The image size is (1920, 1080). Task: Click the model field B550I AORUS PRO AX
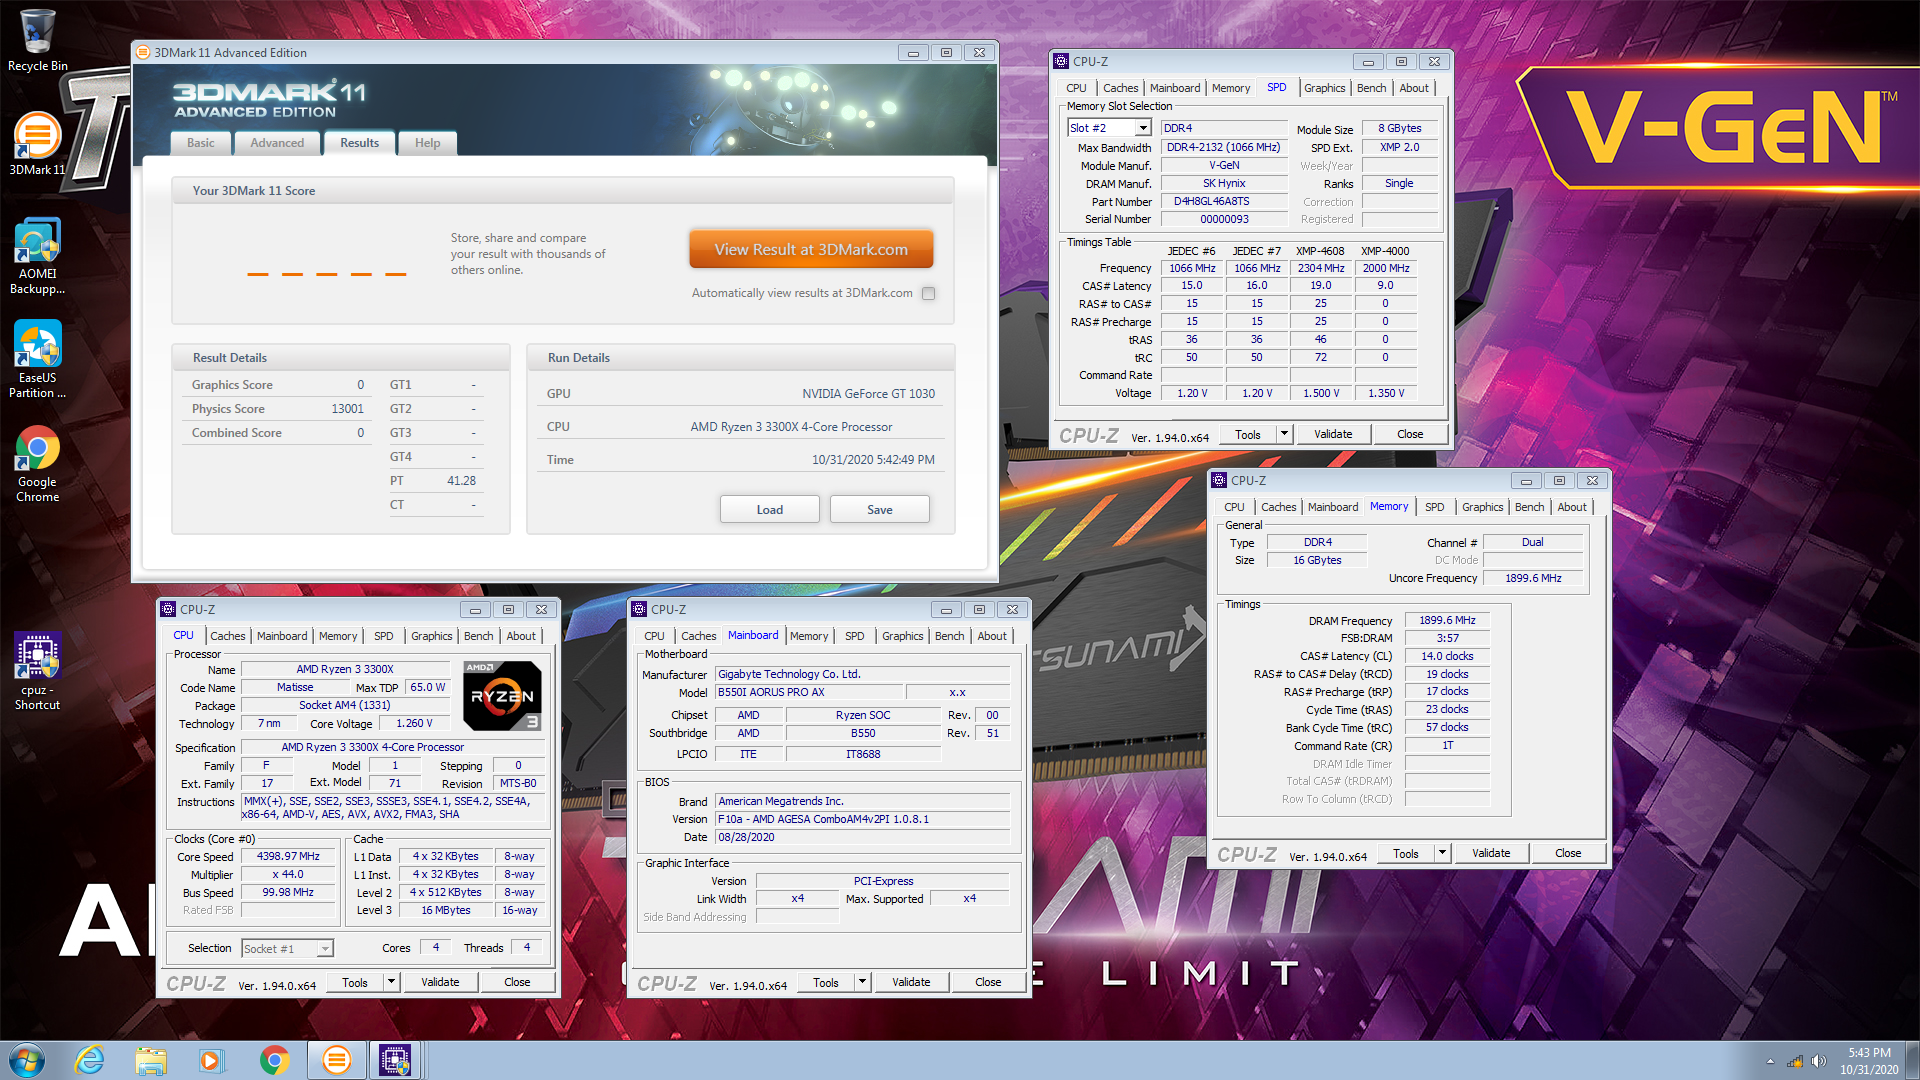tap(807, 692)
